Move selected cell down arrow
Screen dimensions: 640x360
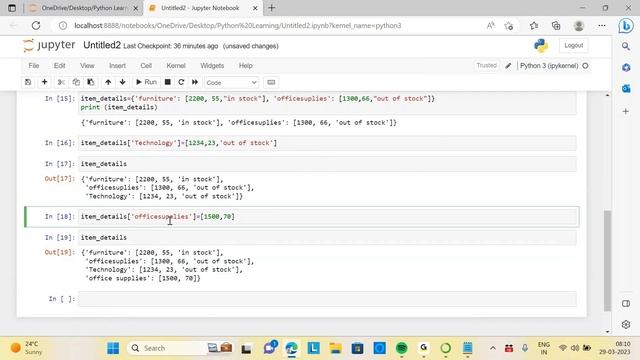122,82
